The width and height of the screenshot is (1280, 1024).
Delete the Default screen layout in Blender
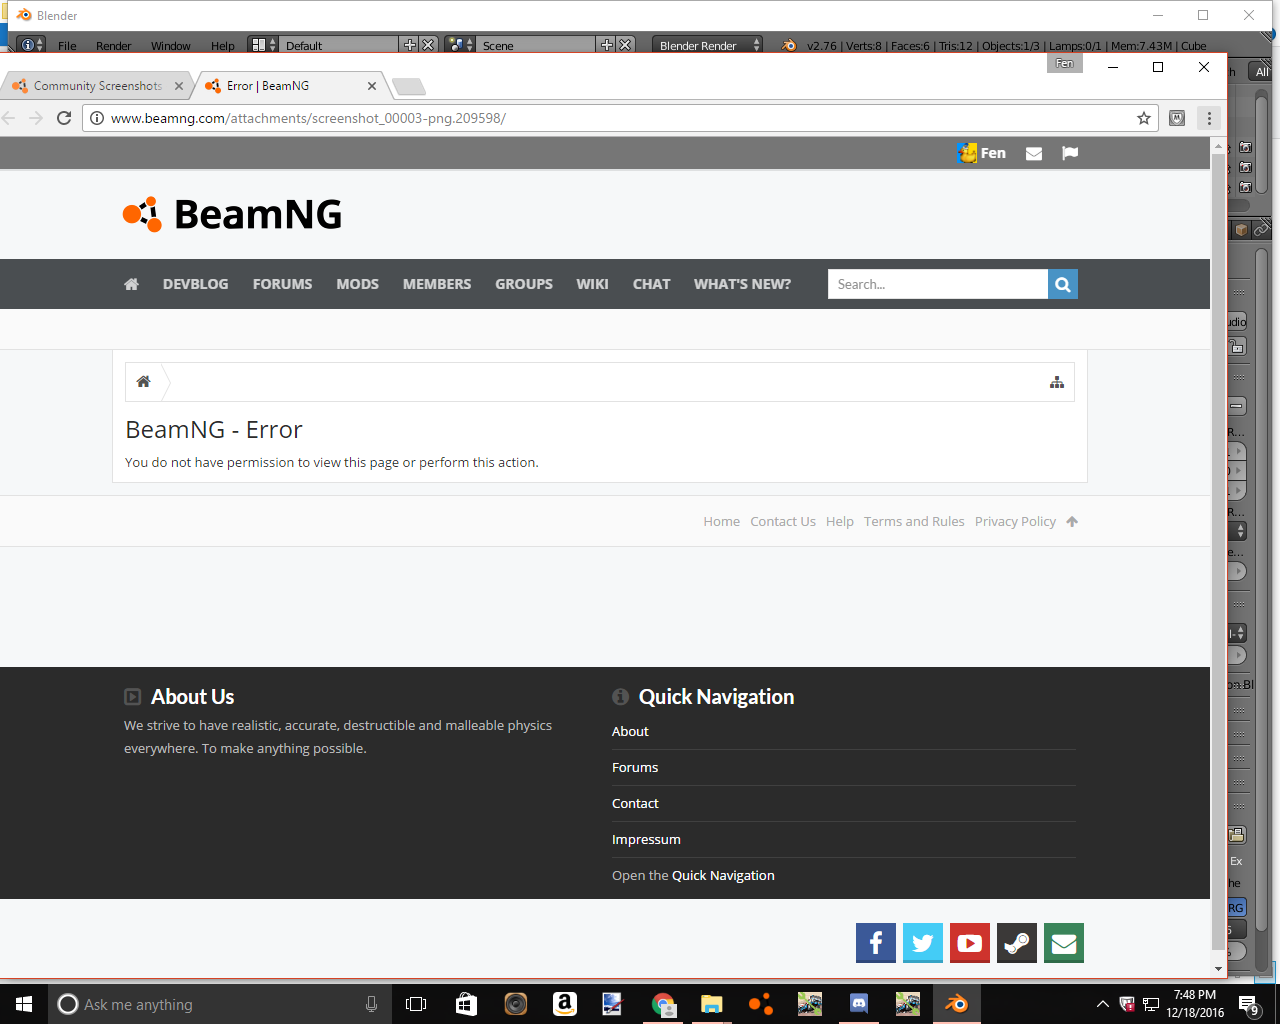428,45
